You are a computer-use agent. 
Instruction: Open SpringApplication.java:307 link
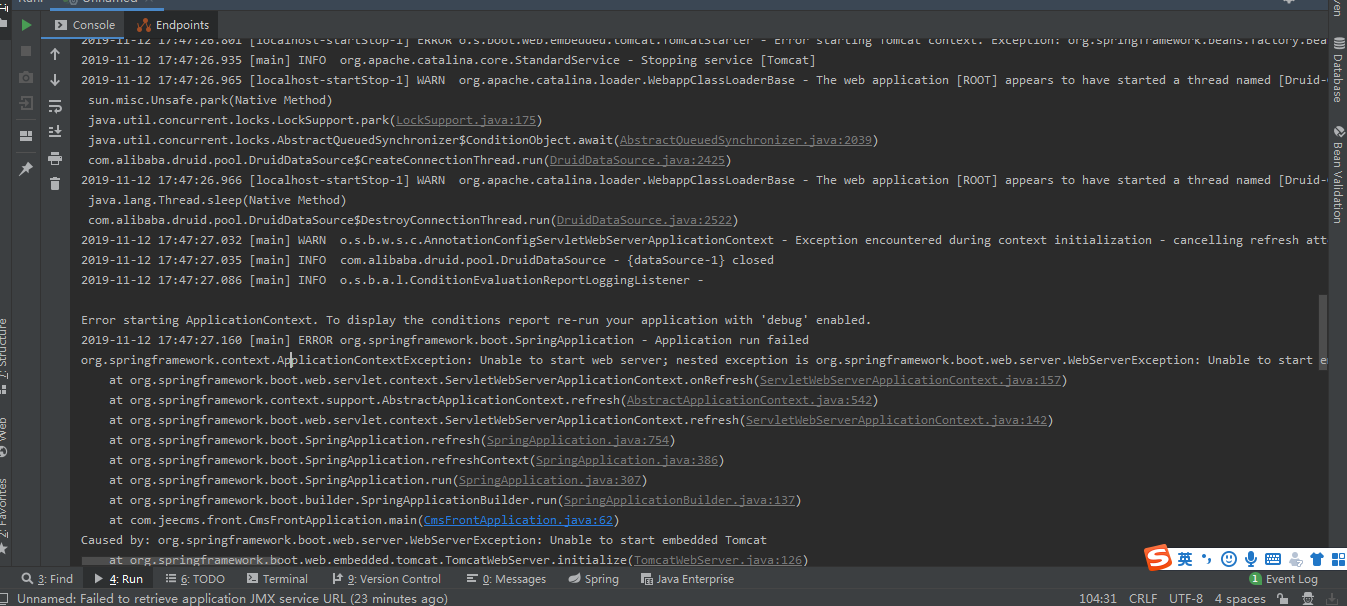tap(549, 480)
